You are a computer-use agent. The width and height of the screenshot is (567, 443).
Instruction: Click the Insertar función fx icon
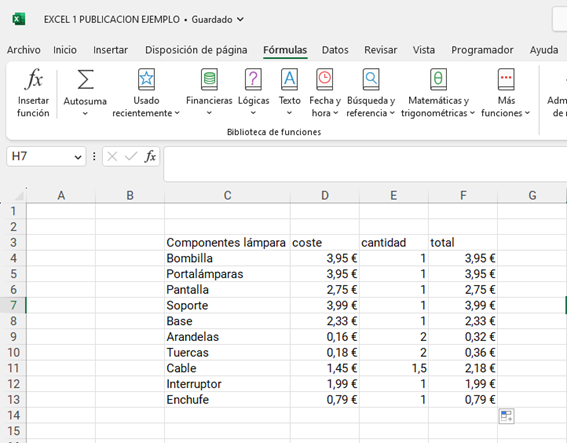[x=34, y=79]
